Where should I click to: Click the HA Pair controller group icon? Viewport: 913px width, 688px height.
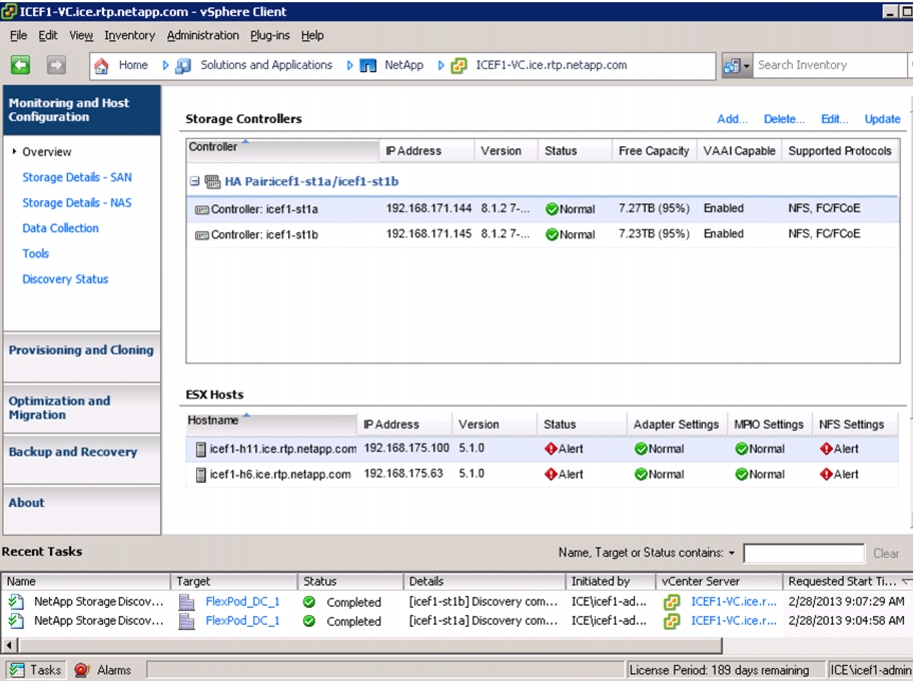pos(213,182)
